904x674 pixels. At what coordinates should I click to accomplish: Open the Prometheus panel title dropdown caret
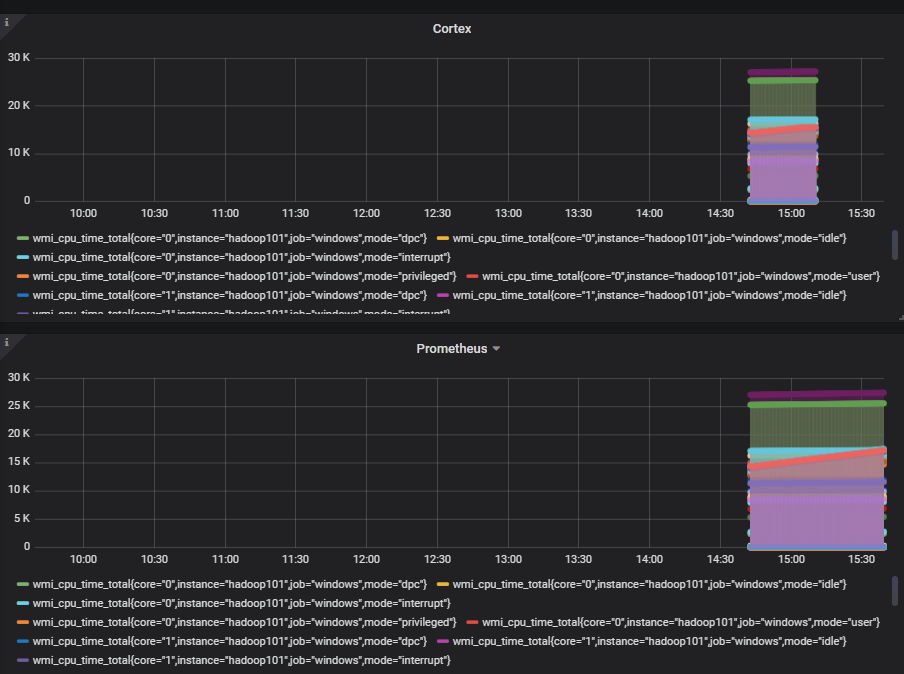(x=496, y=349)
